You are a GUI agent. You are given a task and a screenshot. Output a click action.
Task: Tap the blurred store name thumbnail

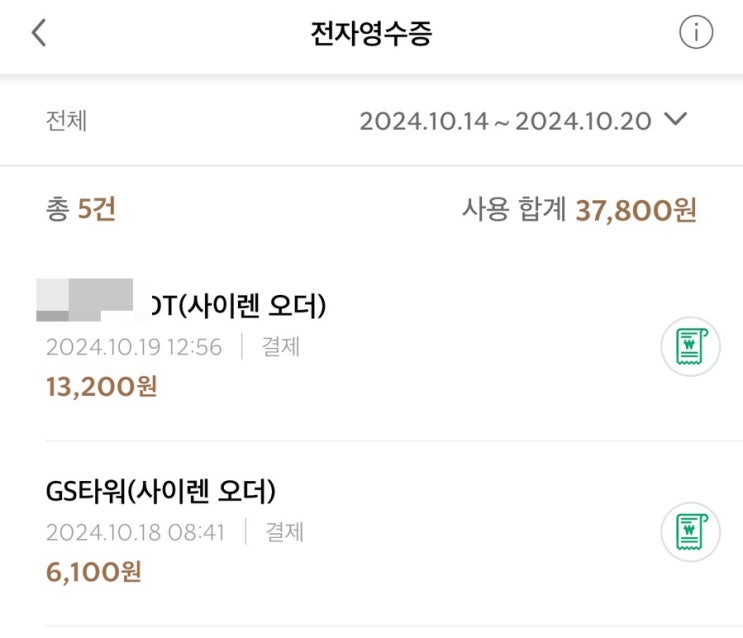coord(85,299)
